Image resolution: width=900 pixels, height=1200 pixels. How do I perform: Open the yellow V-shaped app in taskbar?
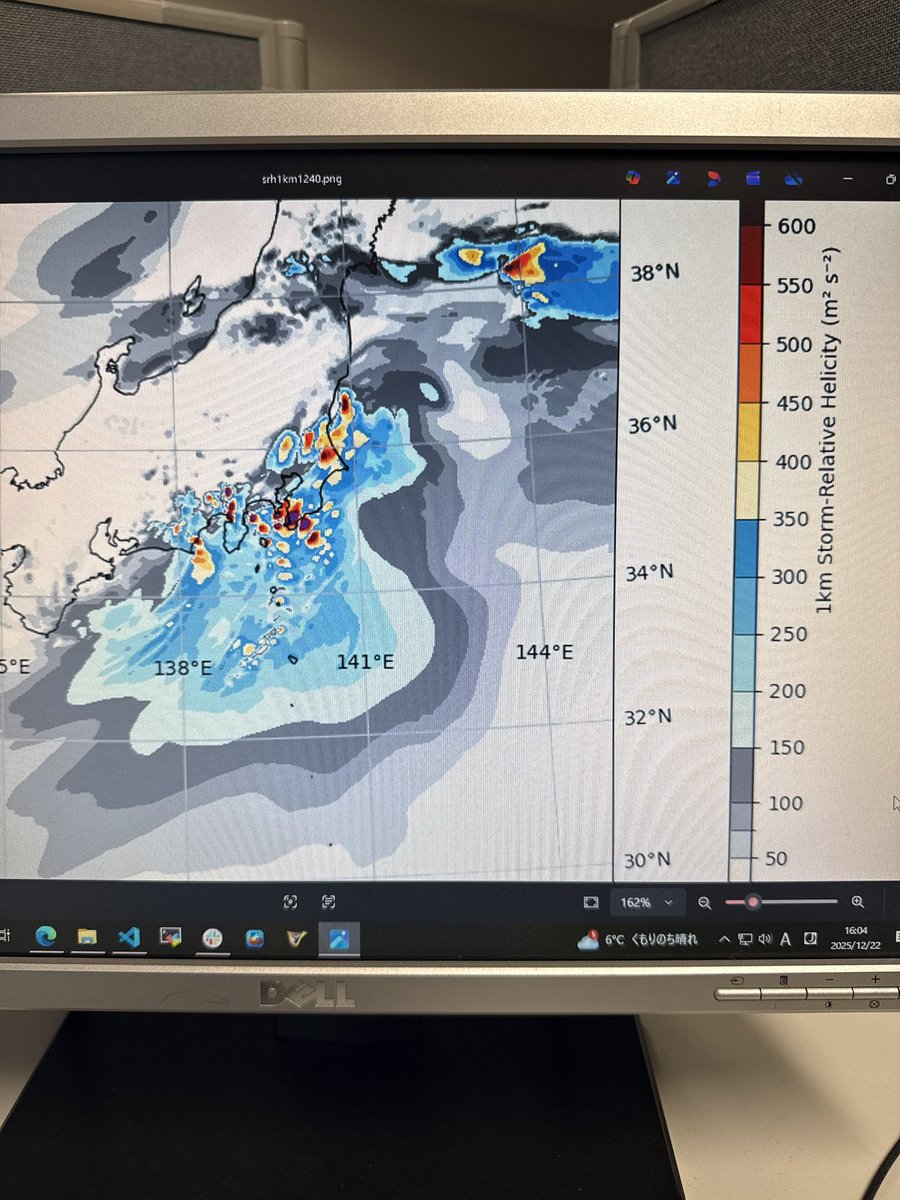coord(296,938)
